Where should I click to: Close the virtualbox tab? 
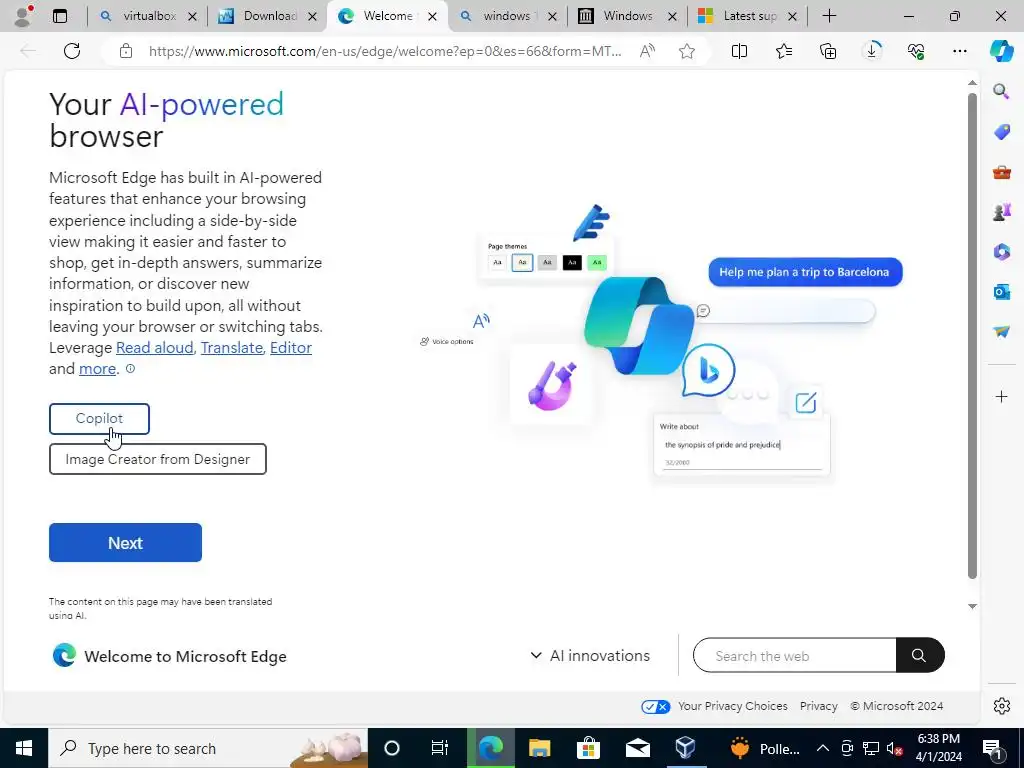pos(192,16)
